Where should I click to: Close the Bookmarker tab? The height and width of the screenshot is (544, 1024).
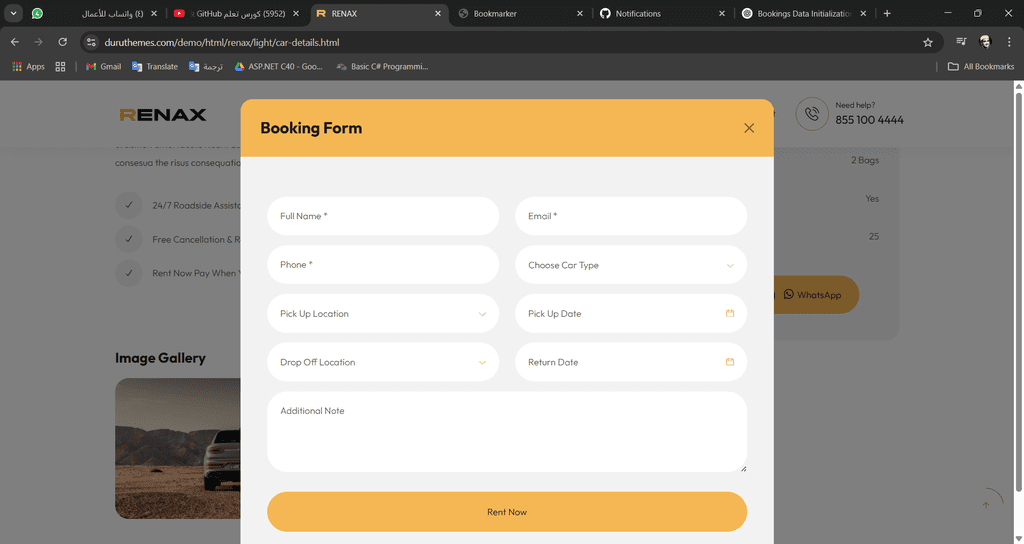[580, 13]
